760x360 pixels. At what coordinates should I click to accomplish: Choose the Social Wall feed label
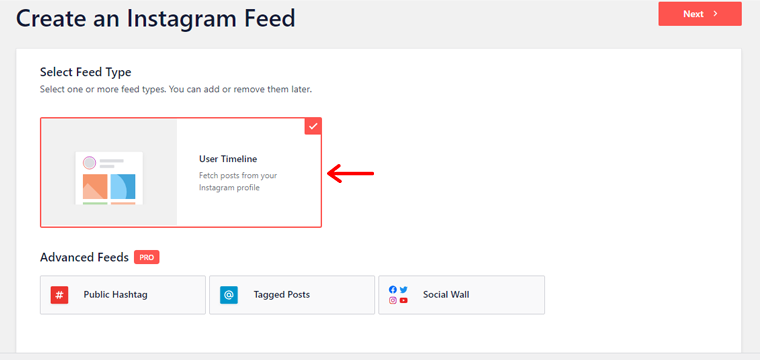[x=446, y=295]
